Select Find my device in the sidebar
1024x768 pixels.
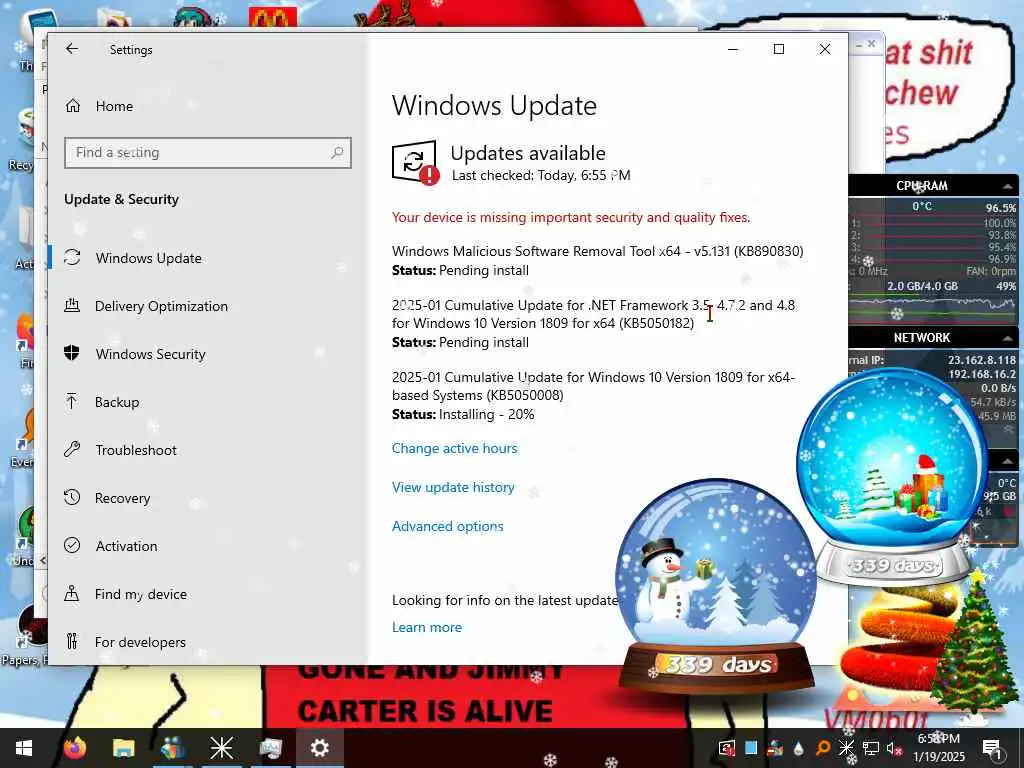click(x=140, y=594)
